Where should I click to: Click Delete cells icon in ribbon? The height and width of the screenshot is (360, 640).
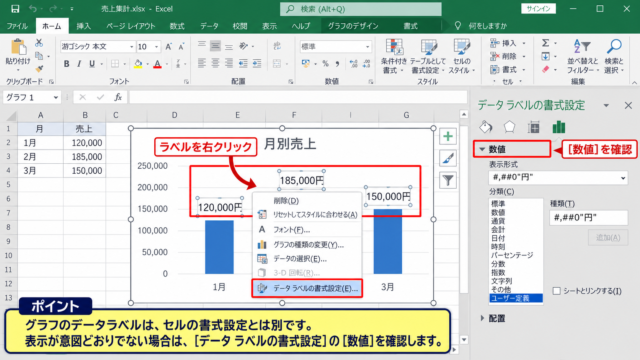point(494,56)
